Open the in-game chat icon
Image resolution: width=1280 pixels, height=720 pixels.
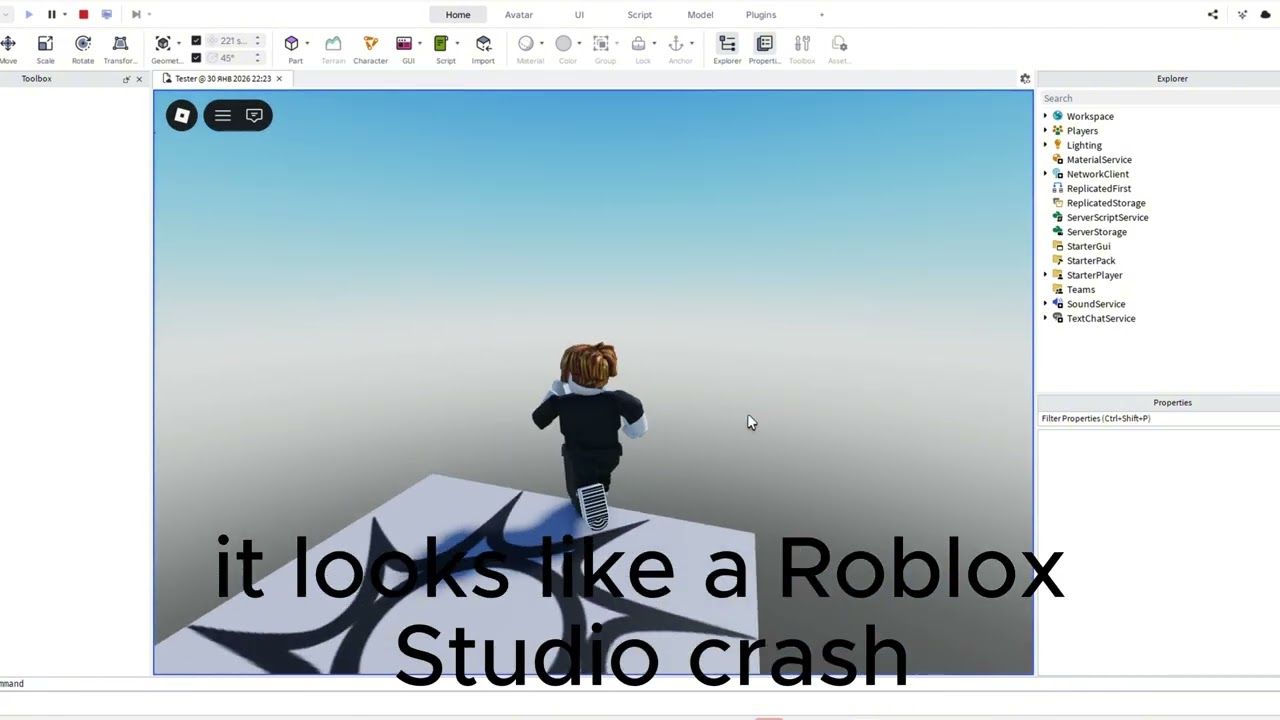[x=254, y=116]
